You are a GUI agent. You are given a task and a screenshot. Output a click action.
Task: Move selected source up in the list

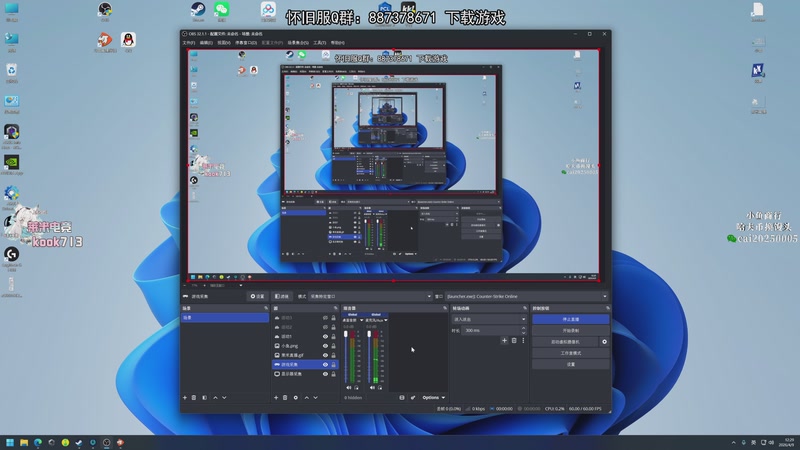point(307,397)
